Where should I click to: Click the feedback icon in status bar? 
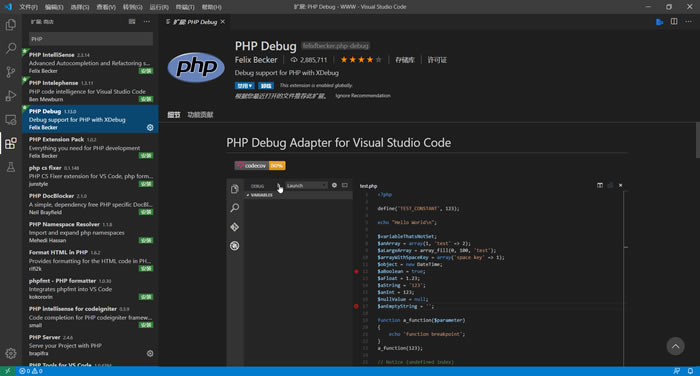pos(677,371)
